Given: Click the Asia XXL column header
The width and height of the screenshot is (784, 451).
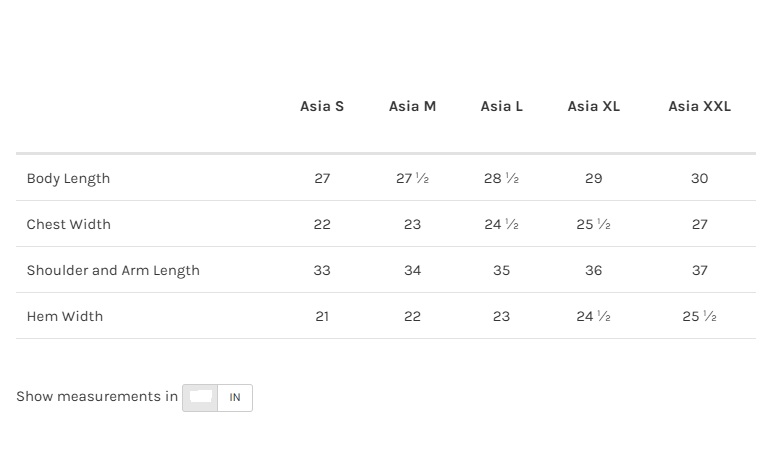Looking at the screenshot, I should pos(699,106).
